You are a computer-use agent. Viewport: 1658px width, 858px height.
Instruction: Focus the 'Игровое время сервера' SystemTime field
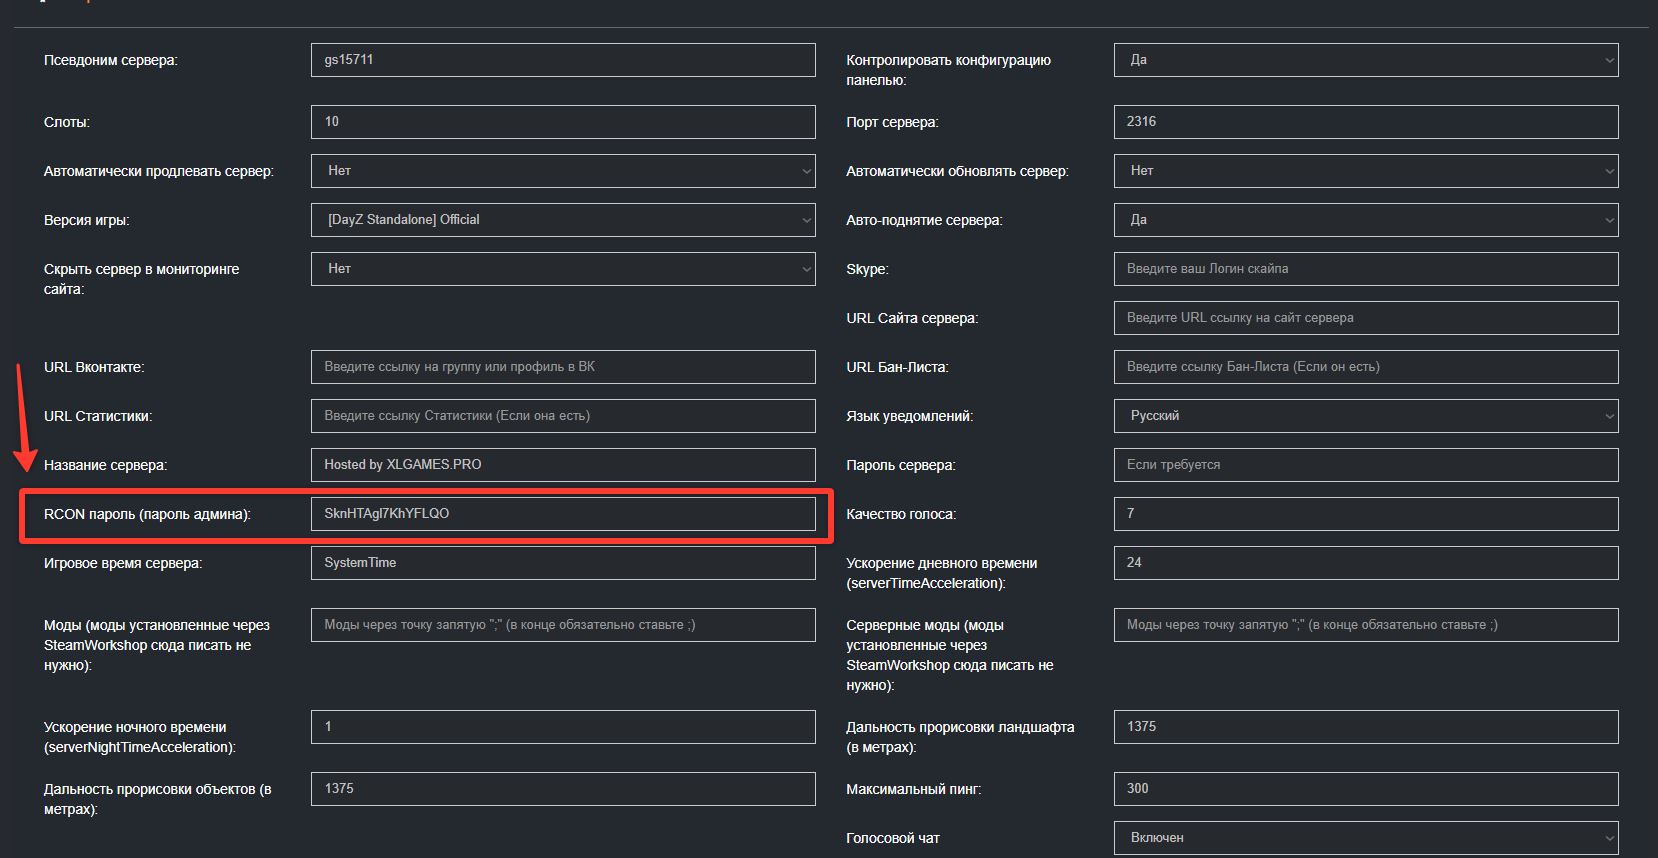563,563
